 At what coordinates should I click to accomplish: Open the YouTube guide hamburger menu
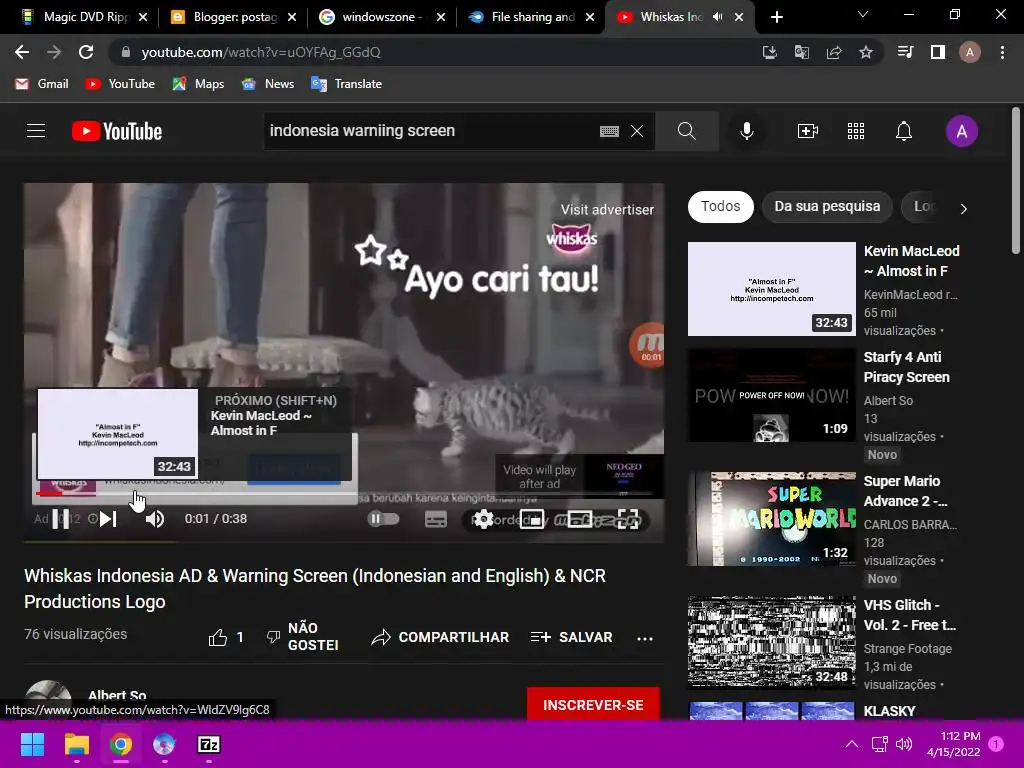click(36, 131)
